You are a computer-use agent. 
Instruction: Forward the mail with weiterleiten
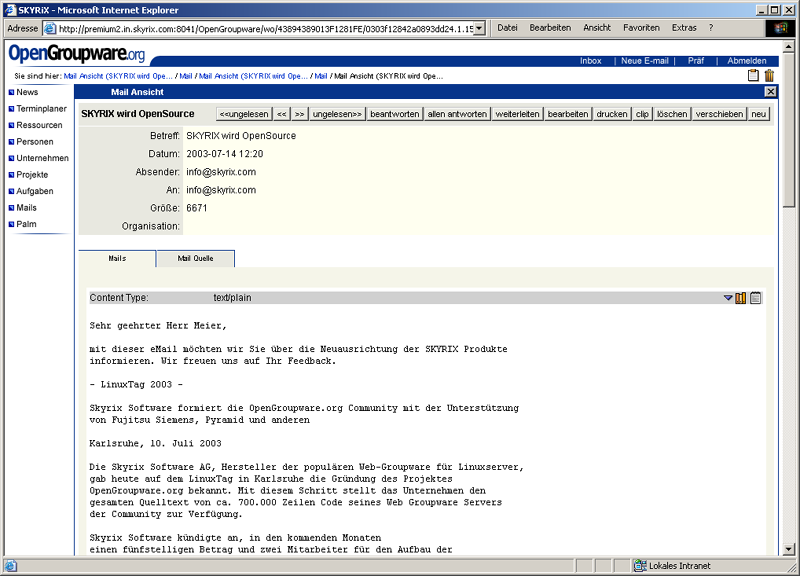pos(517,114)
